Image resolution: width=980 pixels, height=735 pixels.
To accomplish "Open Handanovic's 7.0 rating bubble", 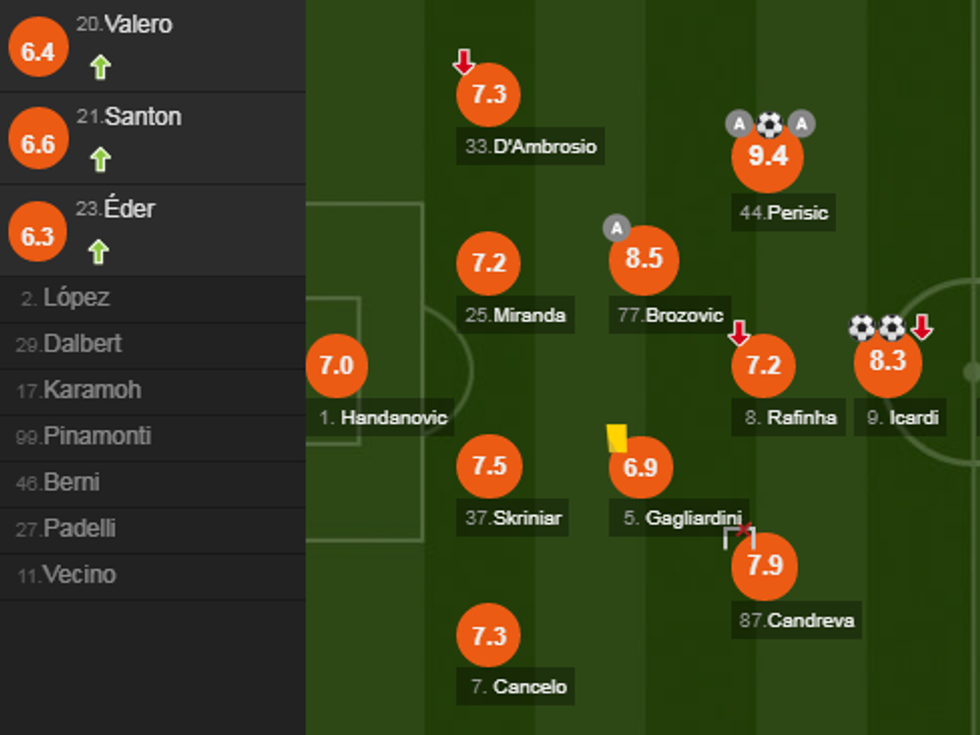I will (x=337, y=366).
